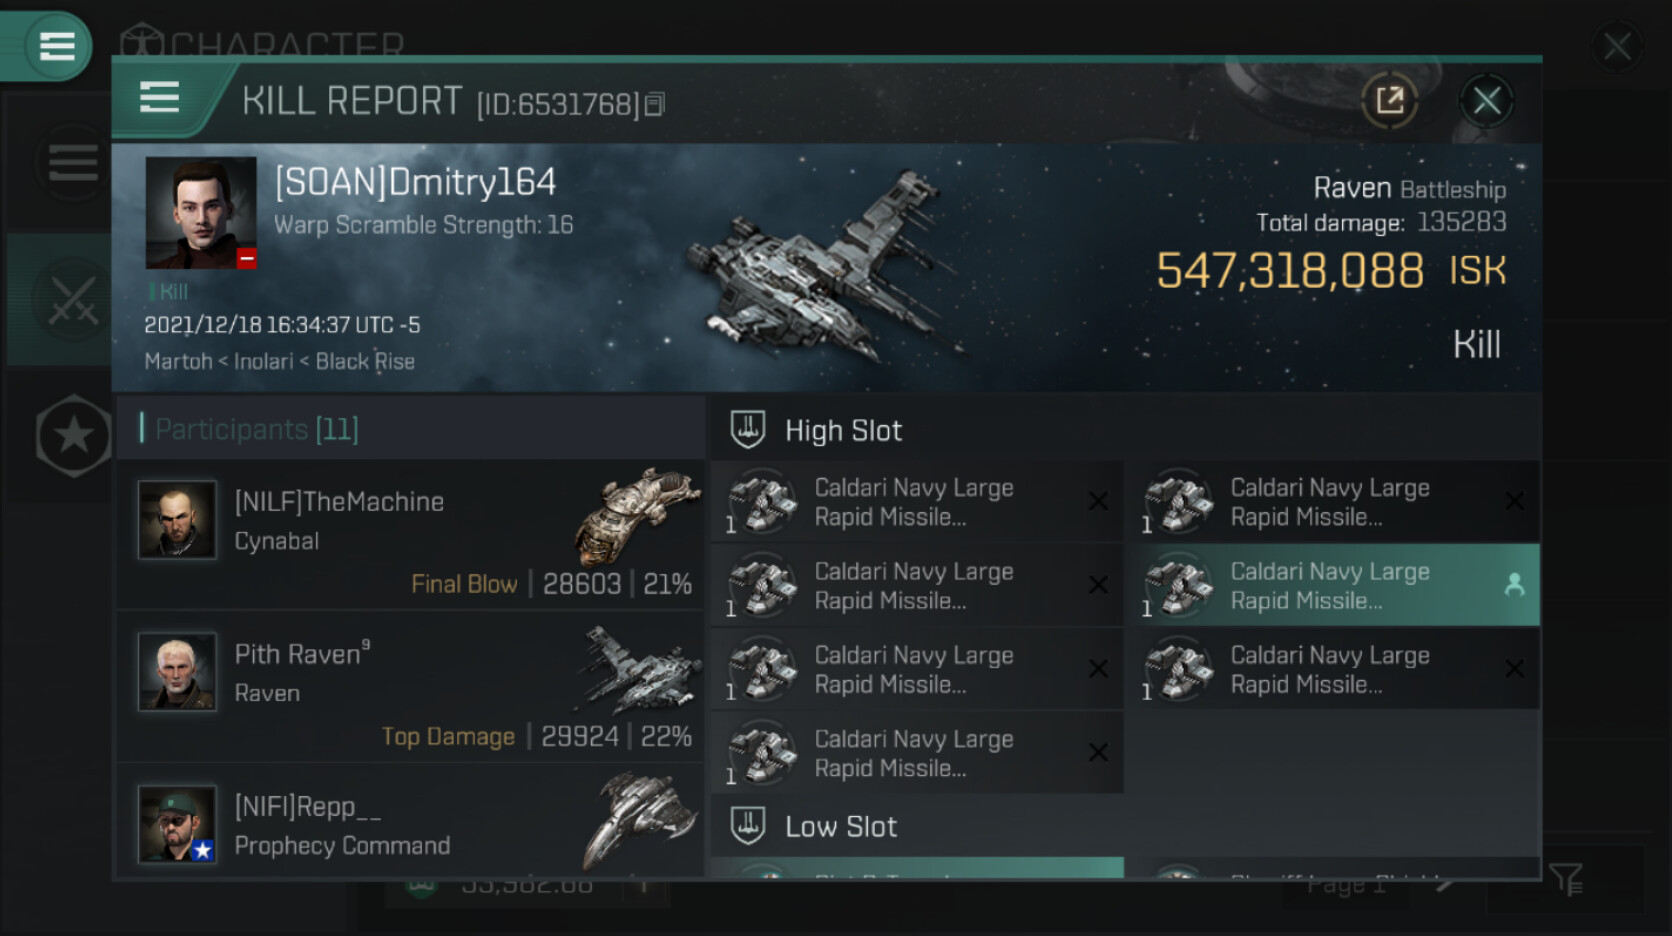Click the Martoh system location link

pos(178,361)
